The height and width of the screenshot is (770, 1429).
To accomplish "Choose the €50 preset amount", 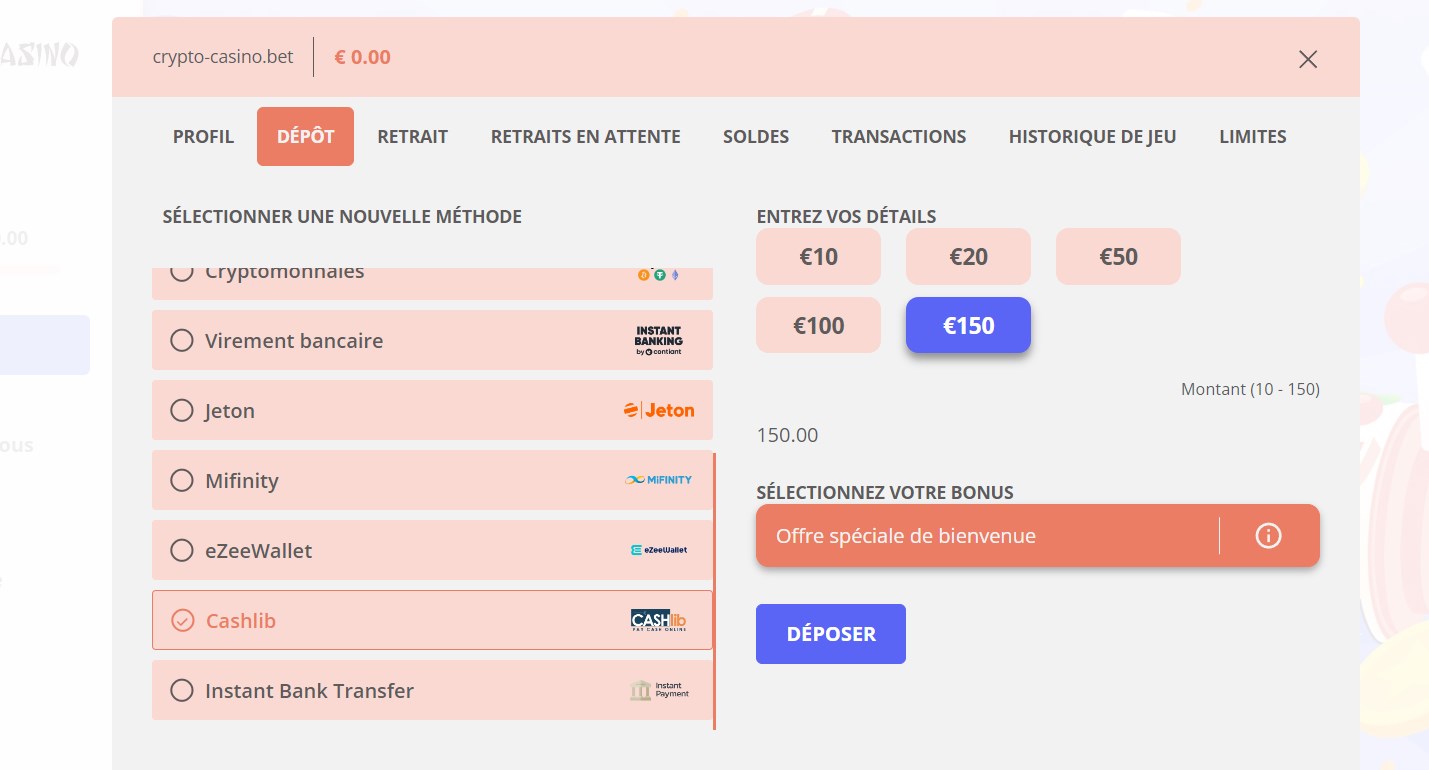I will 1118,257.
